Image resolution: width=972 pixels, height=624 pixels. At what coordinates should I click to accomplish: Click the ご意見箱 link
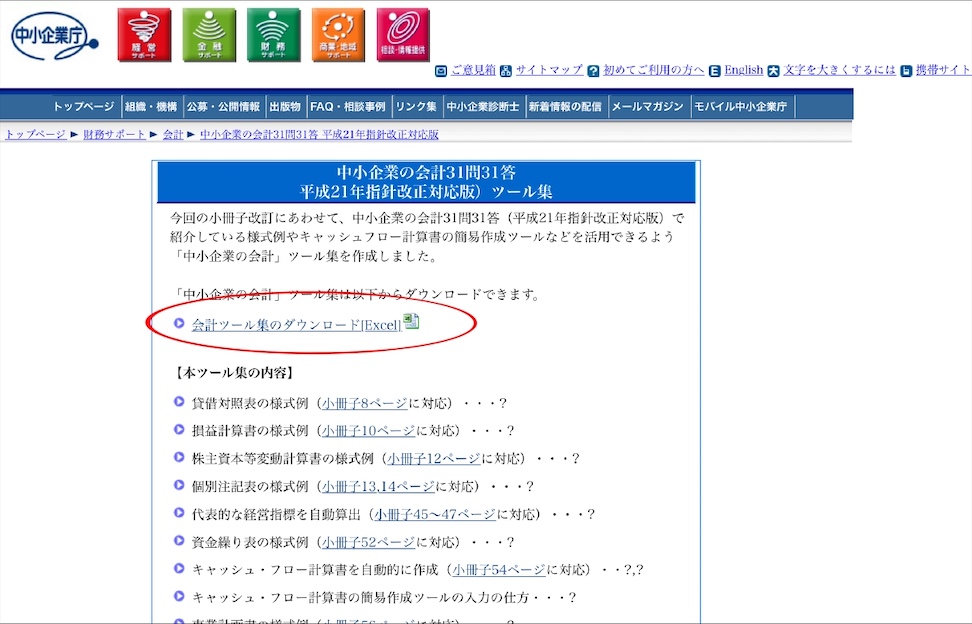point(472,70)
